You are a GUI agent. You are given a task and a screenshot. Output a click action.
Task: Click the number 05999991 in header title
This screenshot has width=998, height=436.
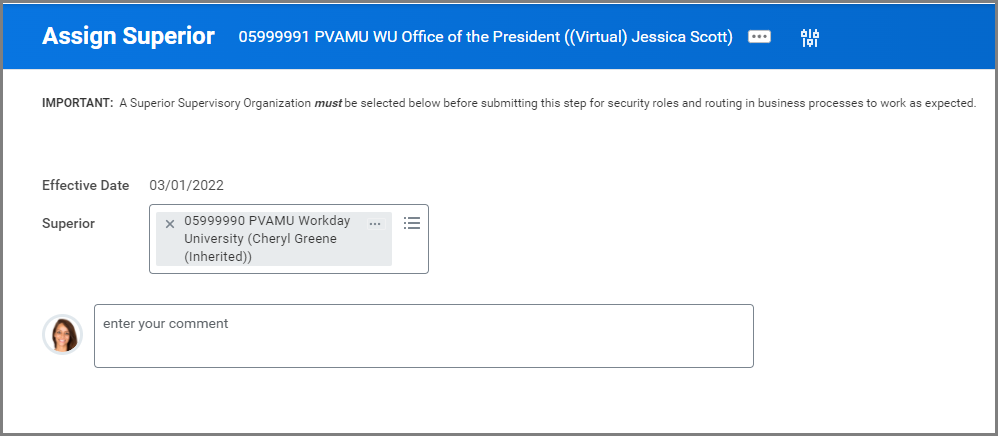tap(273, 37)
